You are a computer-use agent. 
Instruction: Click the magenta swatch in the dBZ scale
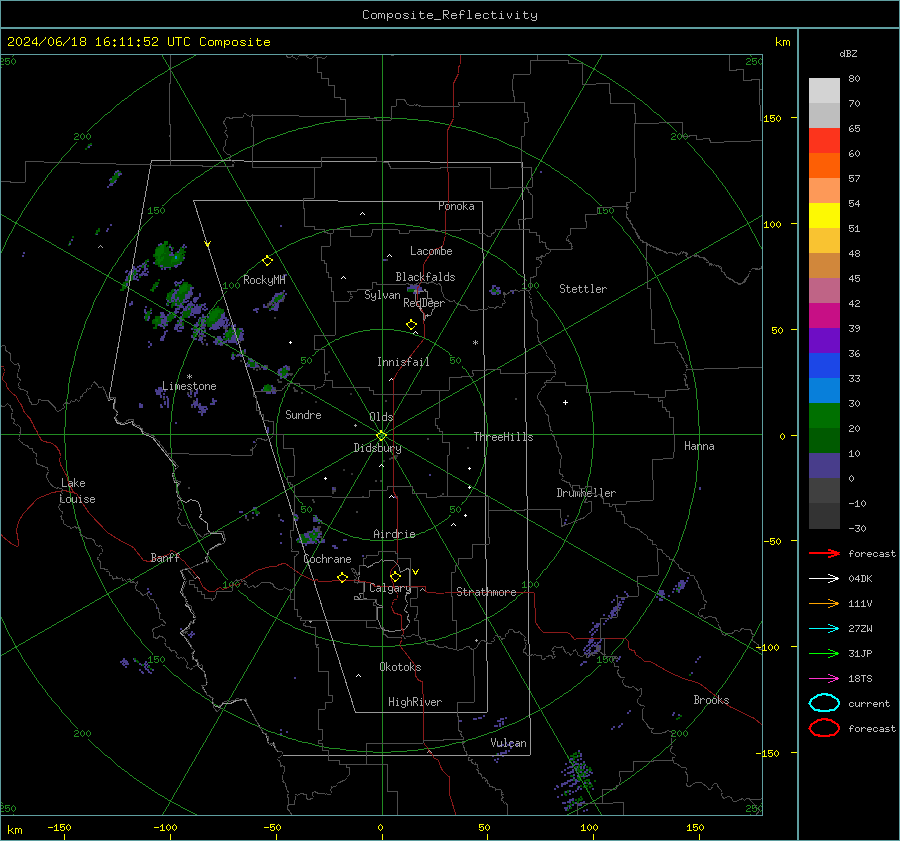[824, 316]
